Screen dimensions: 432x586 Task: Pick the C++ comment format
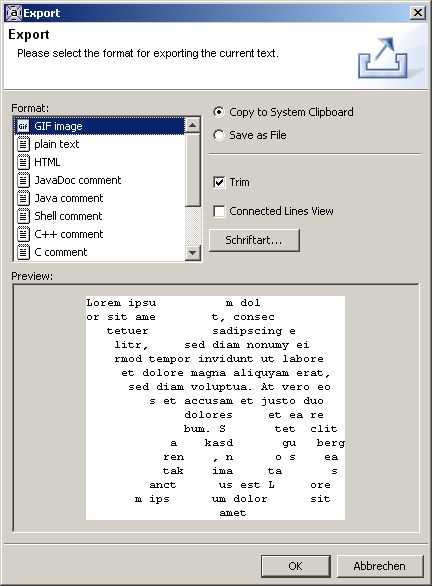[x=99, y=234]
